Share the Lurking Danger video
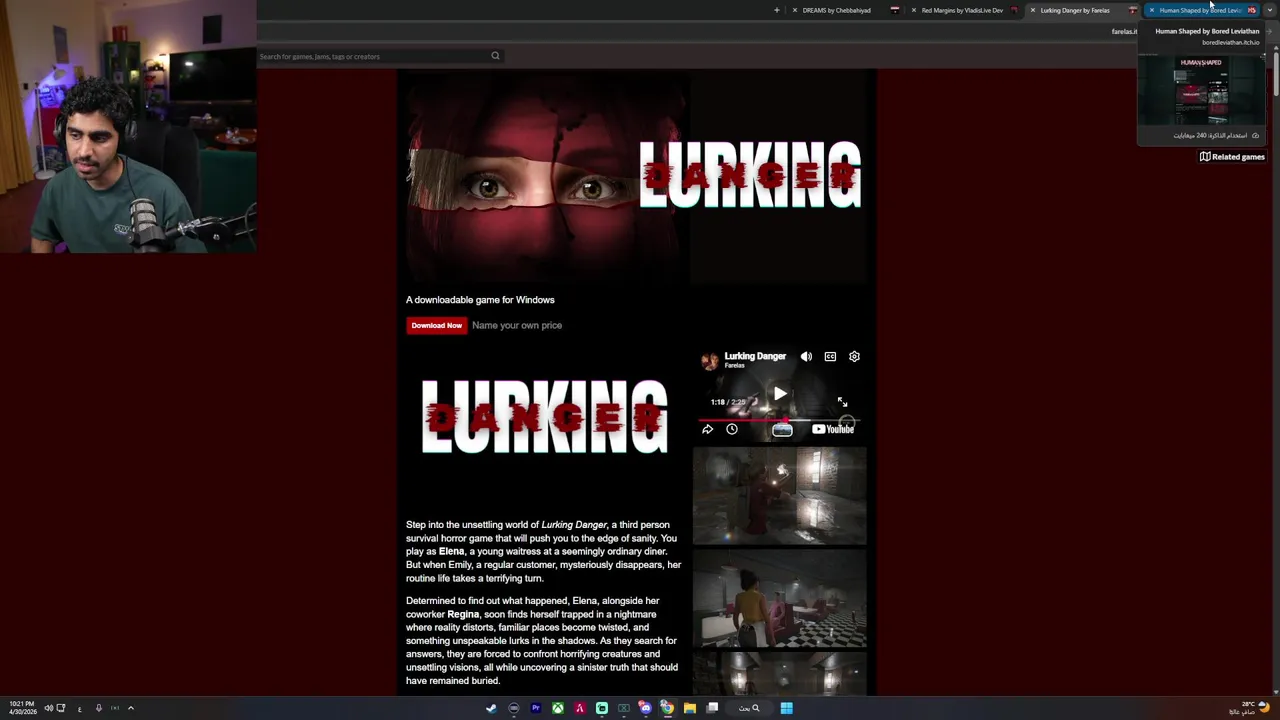Viewport: 1280px width, 720px height. pyautogui.click(x=708, y=429)
